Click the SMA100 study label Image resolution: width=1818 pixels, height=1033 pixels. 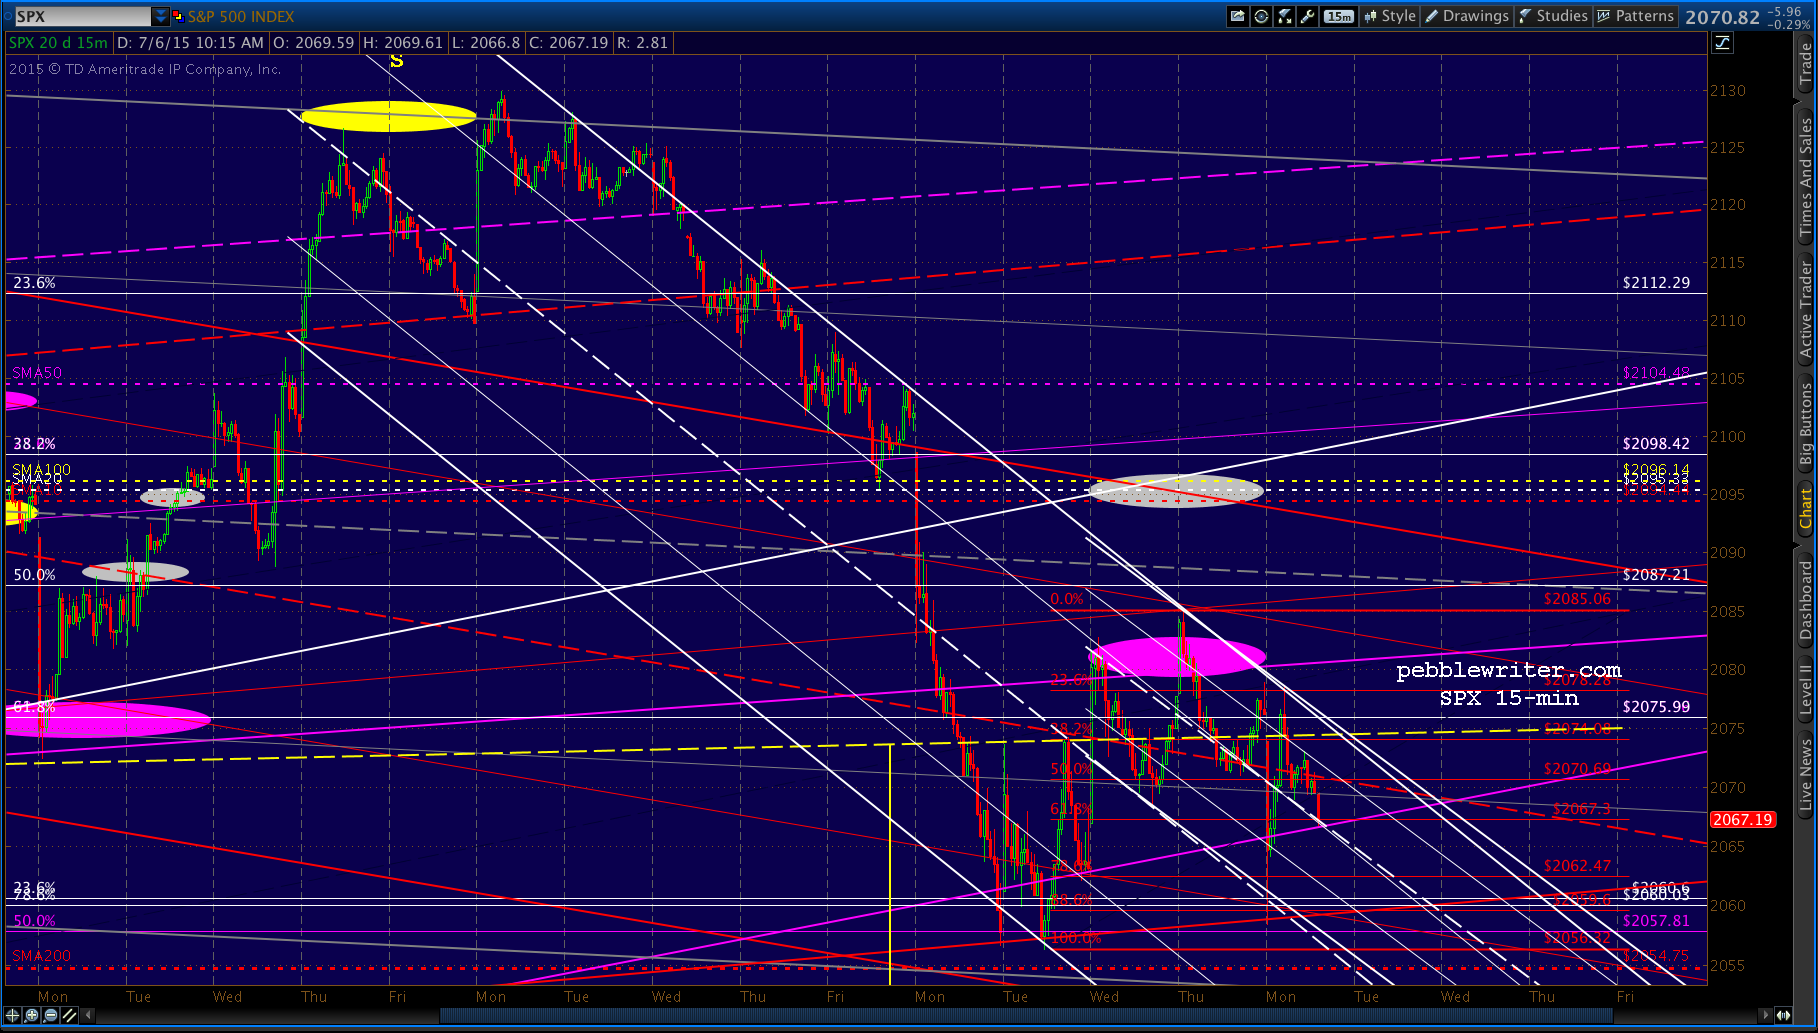click(41, 469)
